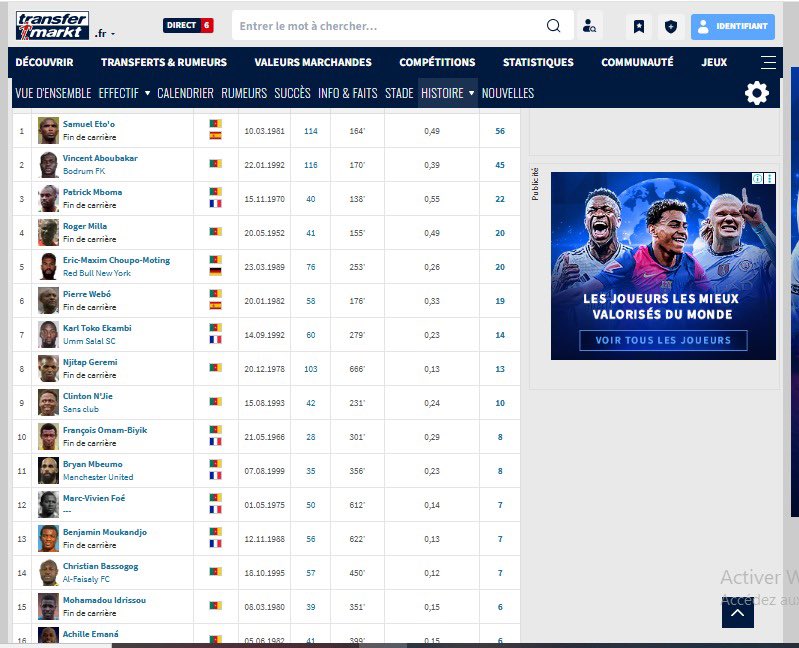The height and width of the screenshot is (648, 799).
Task: Open Bryan Mbeumo player profile
Action: click(92, 464)
